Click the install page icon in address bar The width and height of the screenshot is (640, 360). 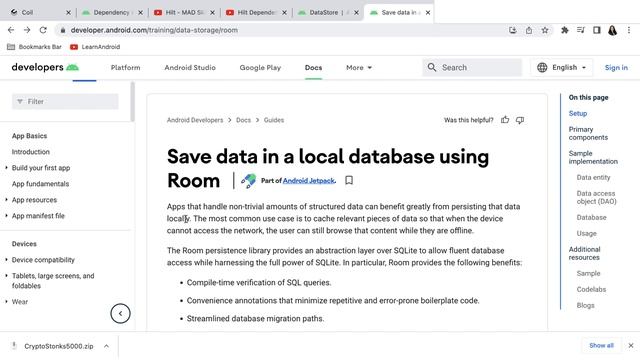[513, 30]
